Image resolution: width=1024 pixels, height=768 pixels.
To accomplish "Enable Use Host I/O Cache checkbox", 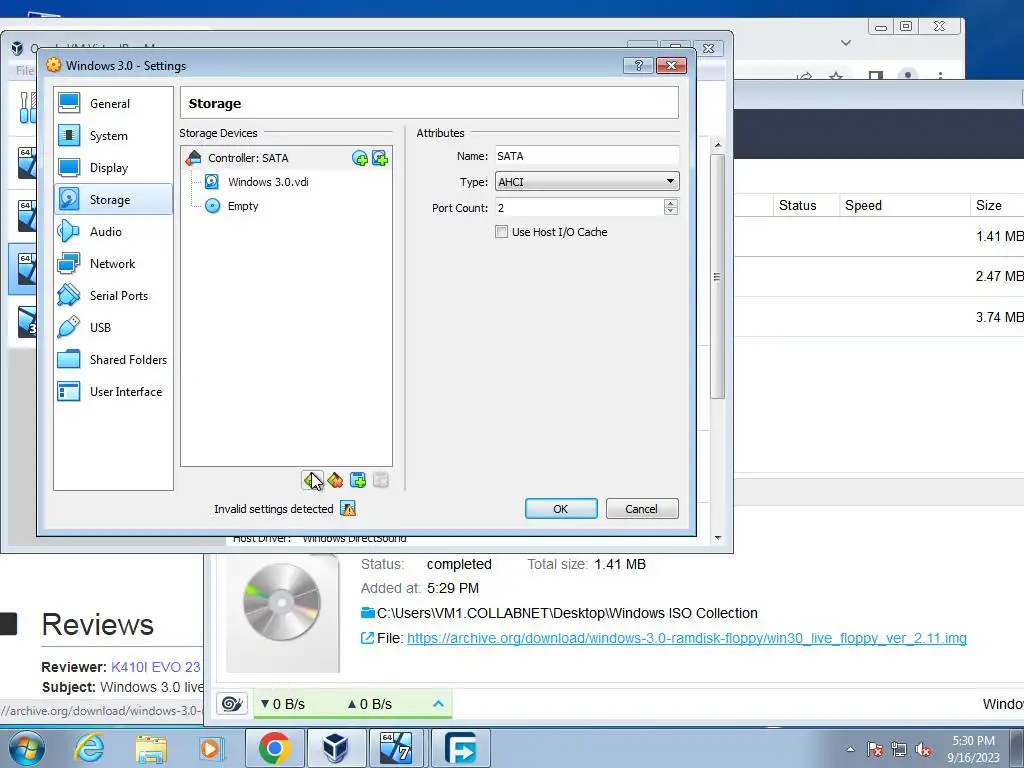I will 502,232.
